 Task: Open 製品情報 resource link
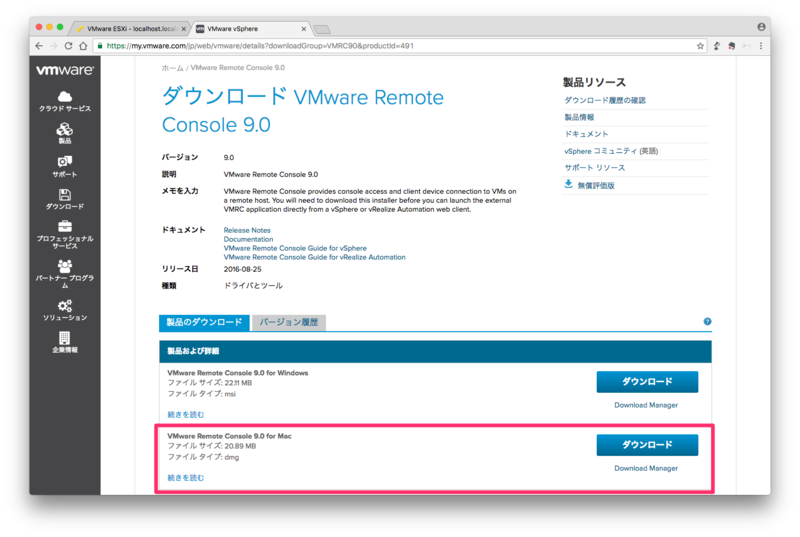coord(579,117)
